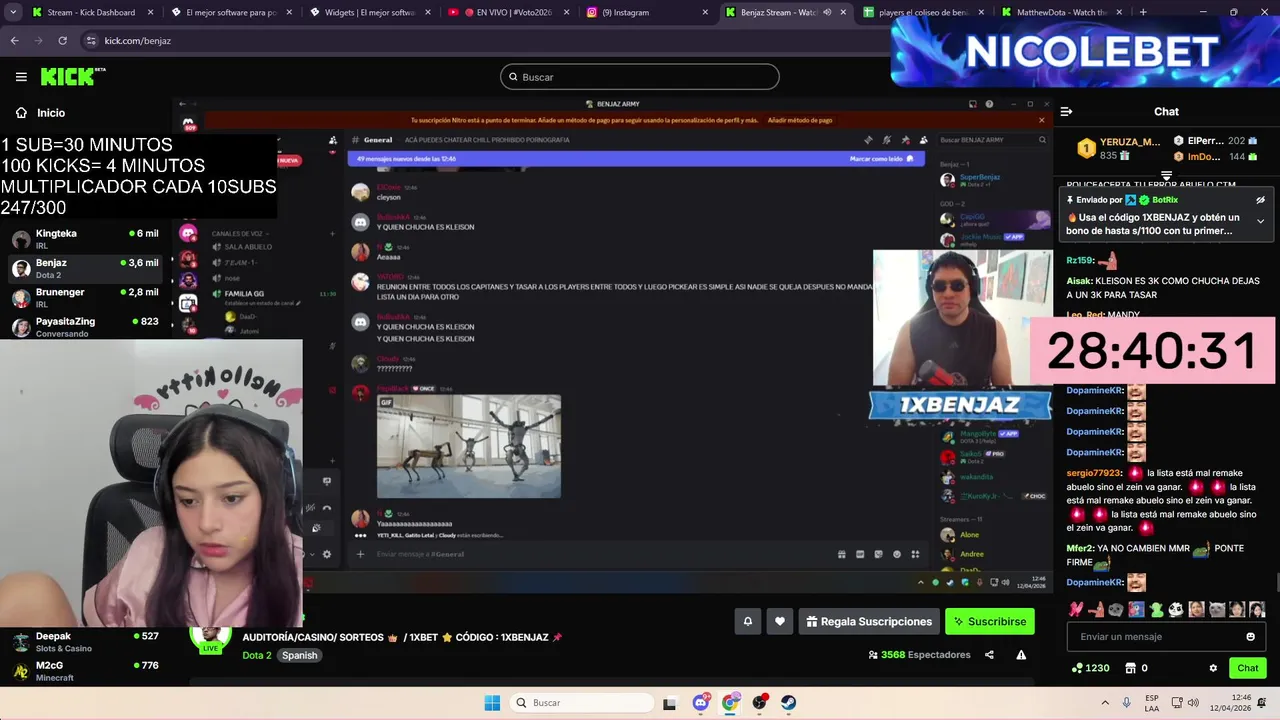1280x720 pixels.
Task: Open Discord from the taskbar
Action: coord(700,703)
